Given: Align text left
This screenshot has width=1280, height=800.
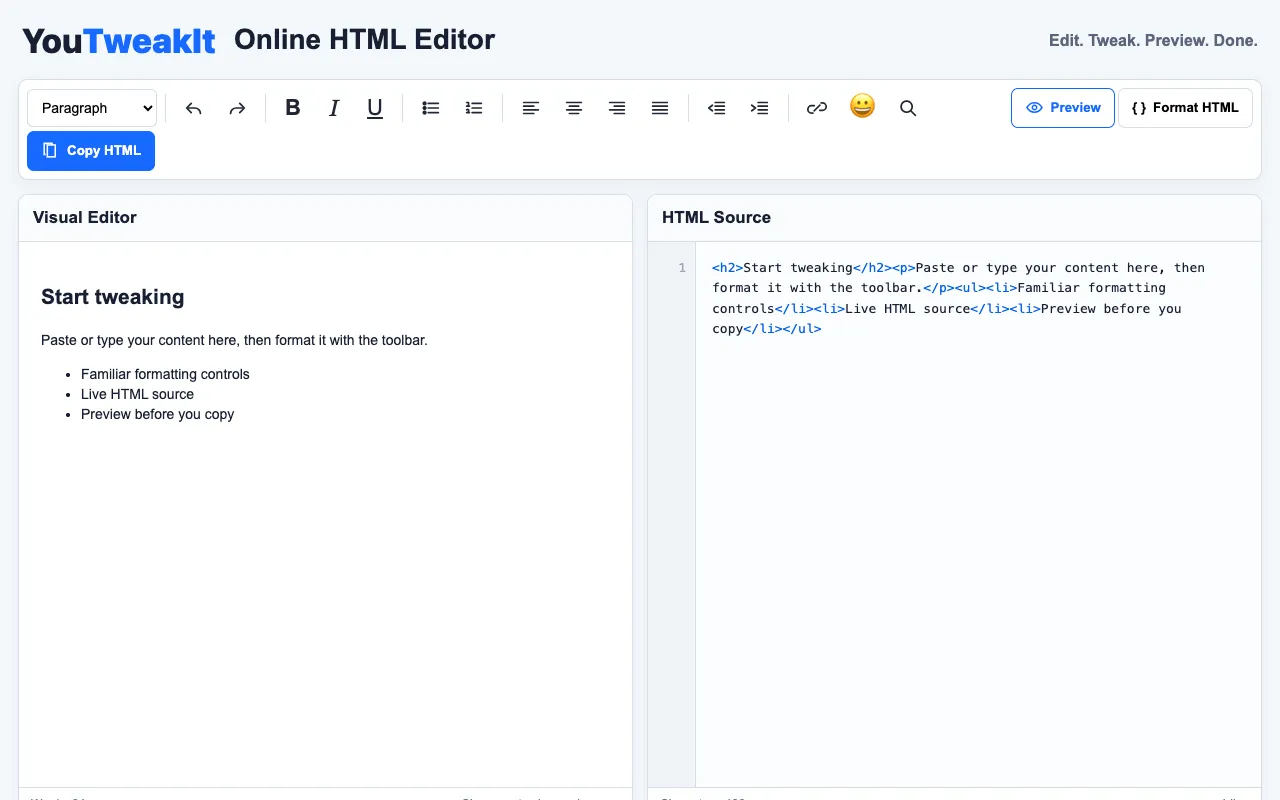Looking at the screenshot, I should point(531,108).
